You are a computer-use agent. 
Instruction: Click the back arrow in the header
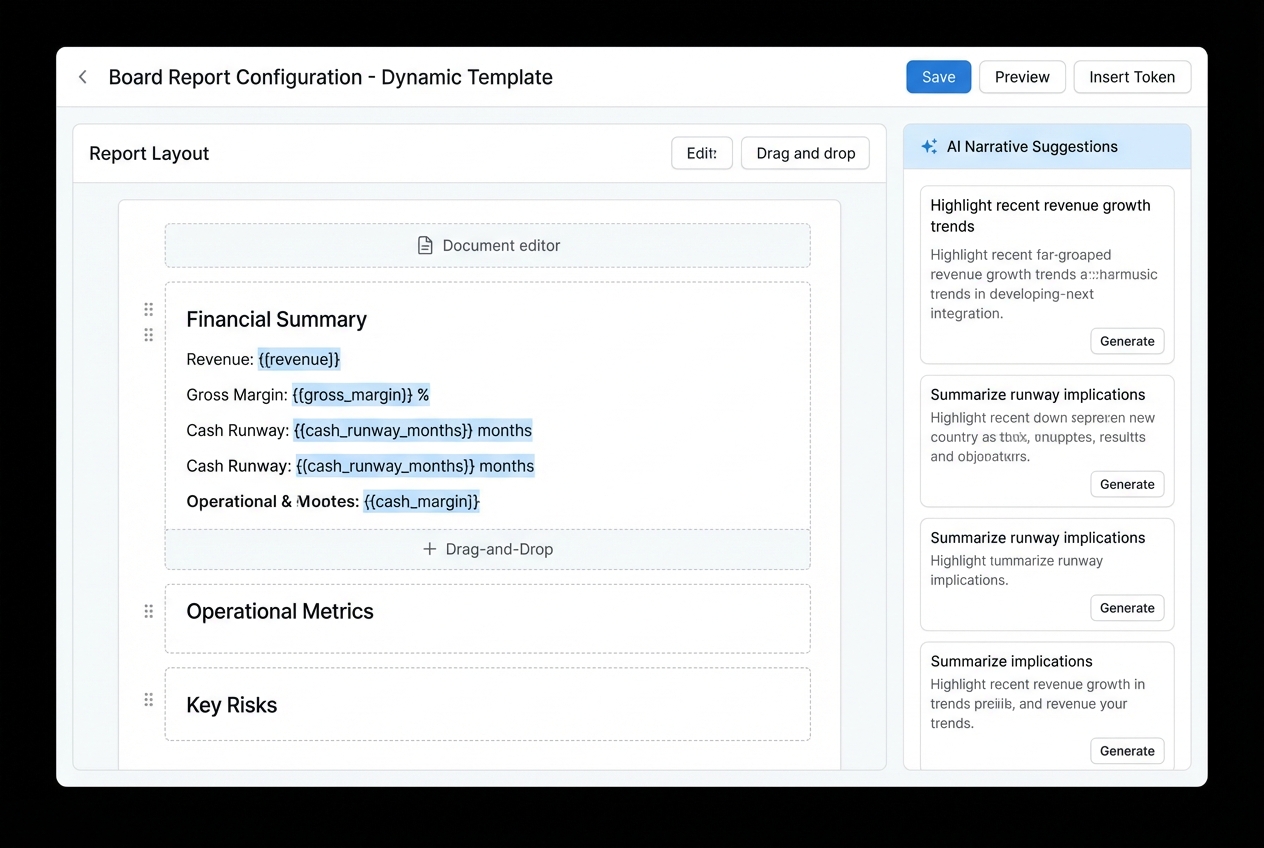pos(82,76)
